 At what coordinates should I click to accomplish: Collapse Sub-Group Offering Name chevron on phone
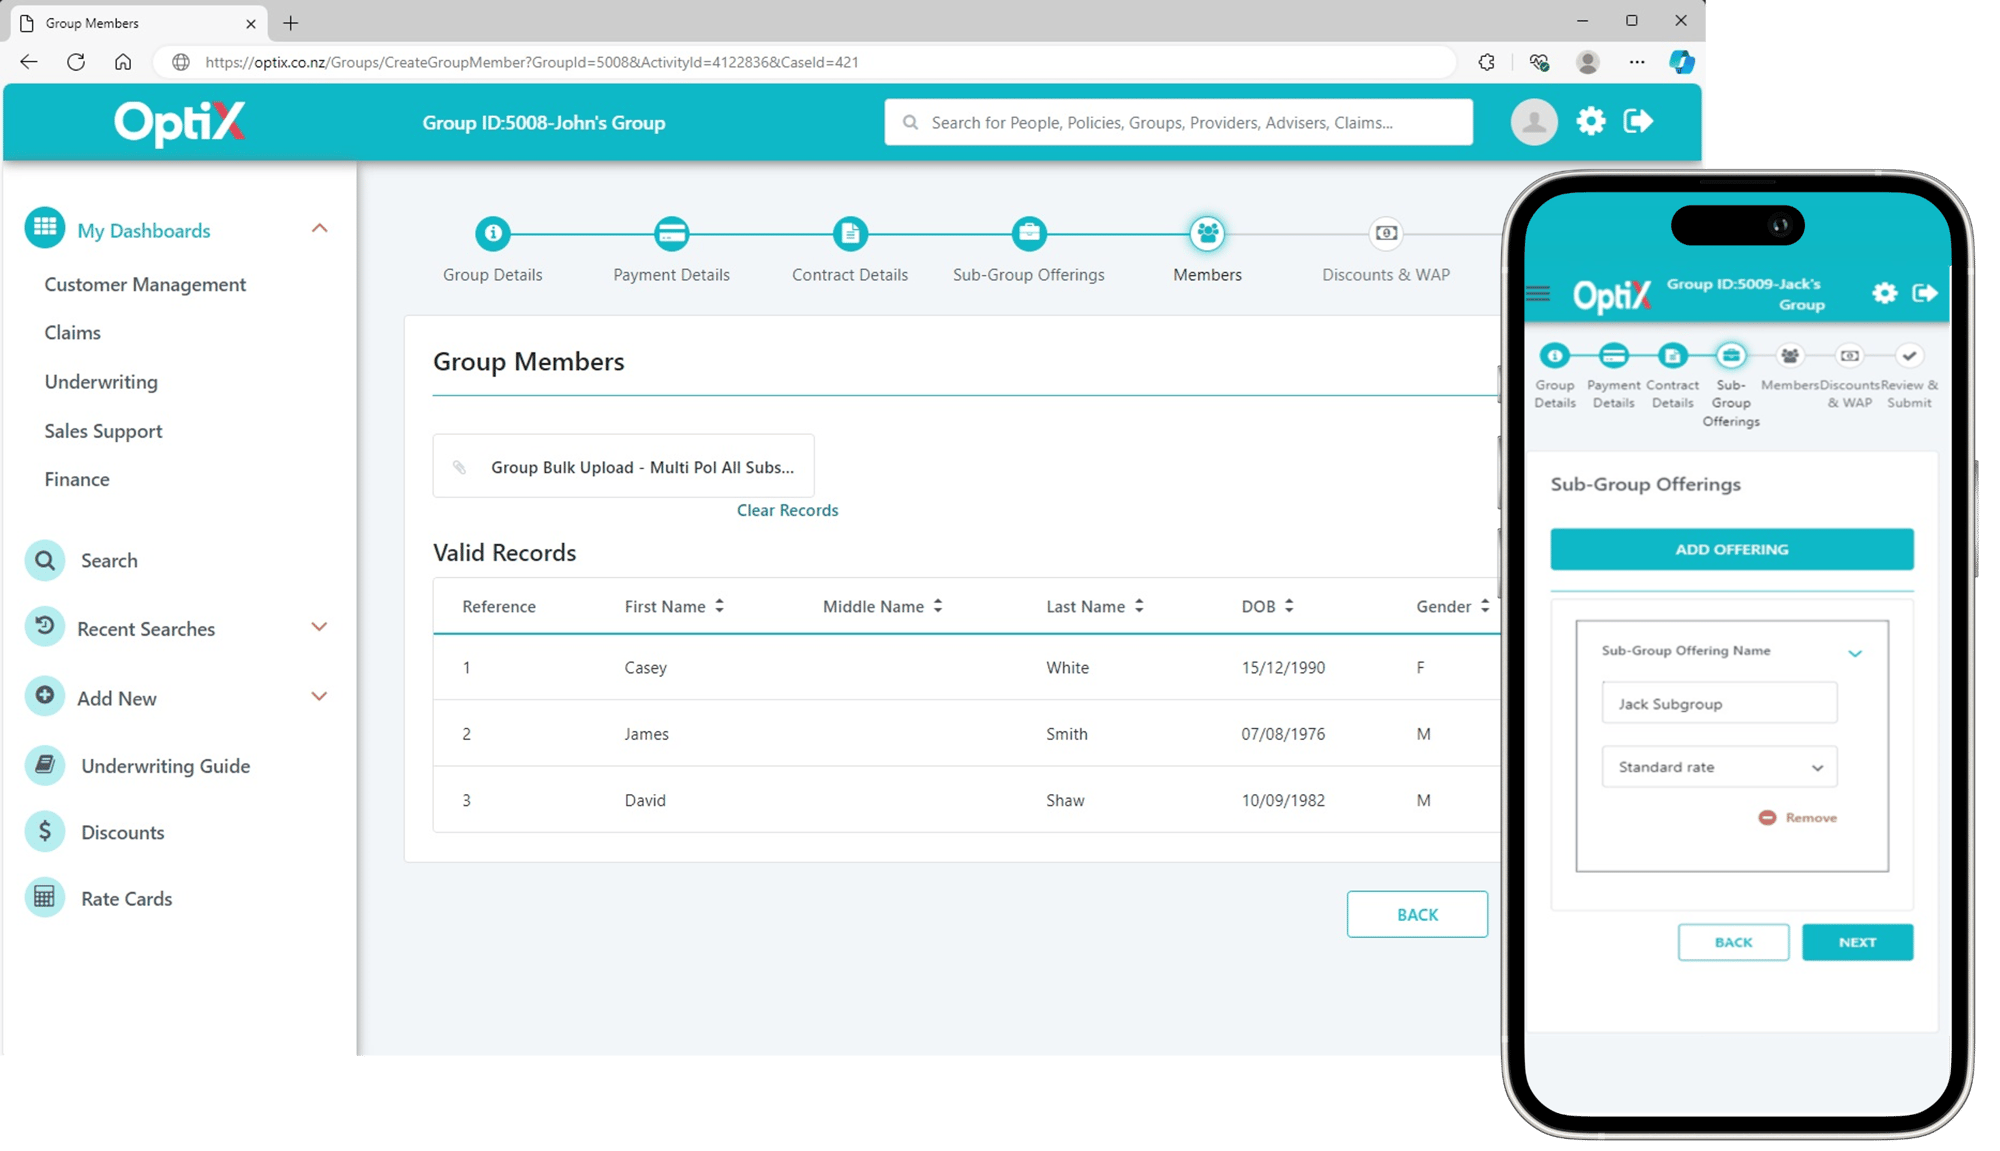pos(1855,653)
